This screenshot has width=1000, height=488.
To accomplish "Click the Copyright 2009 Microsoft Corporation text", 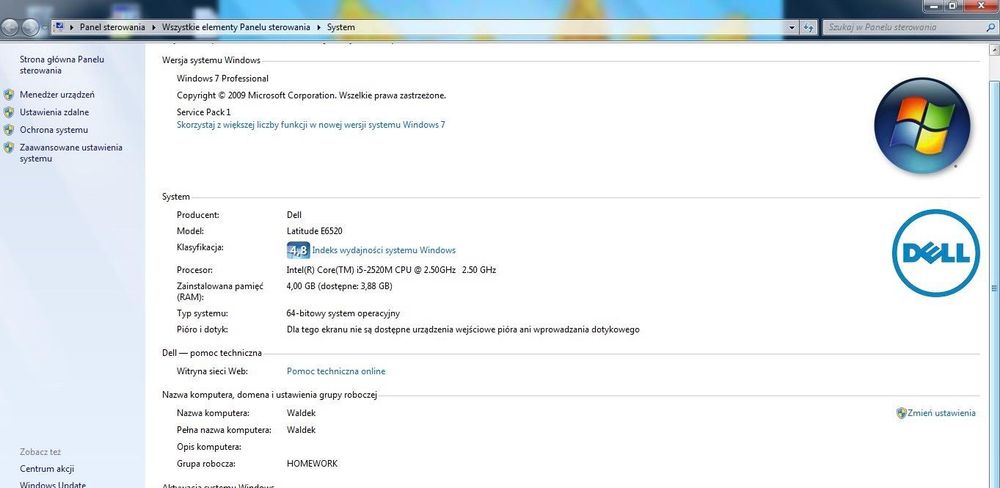I will click(x=311, y=96).
